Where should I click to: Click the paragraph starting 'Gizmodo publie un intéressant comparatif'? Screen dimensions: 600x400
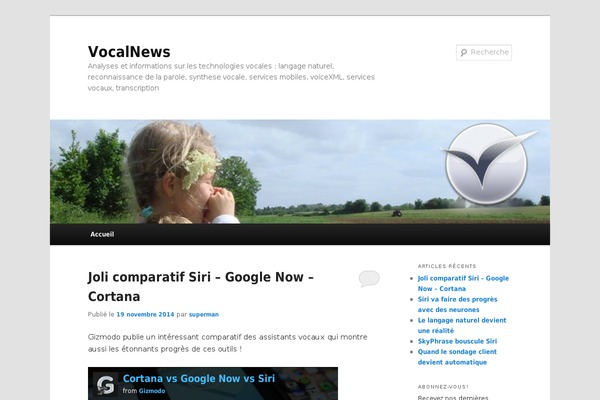(228, 343)
